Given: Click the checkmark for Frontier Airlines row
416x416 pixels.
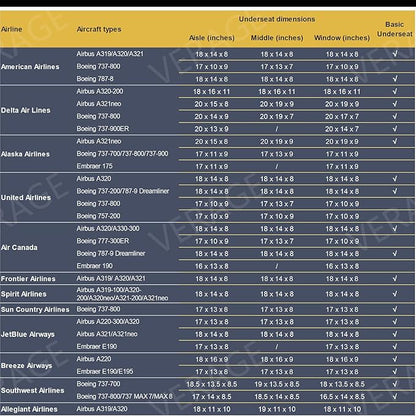Looking at the screenshot, I should [395, 278].
